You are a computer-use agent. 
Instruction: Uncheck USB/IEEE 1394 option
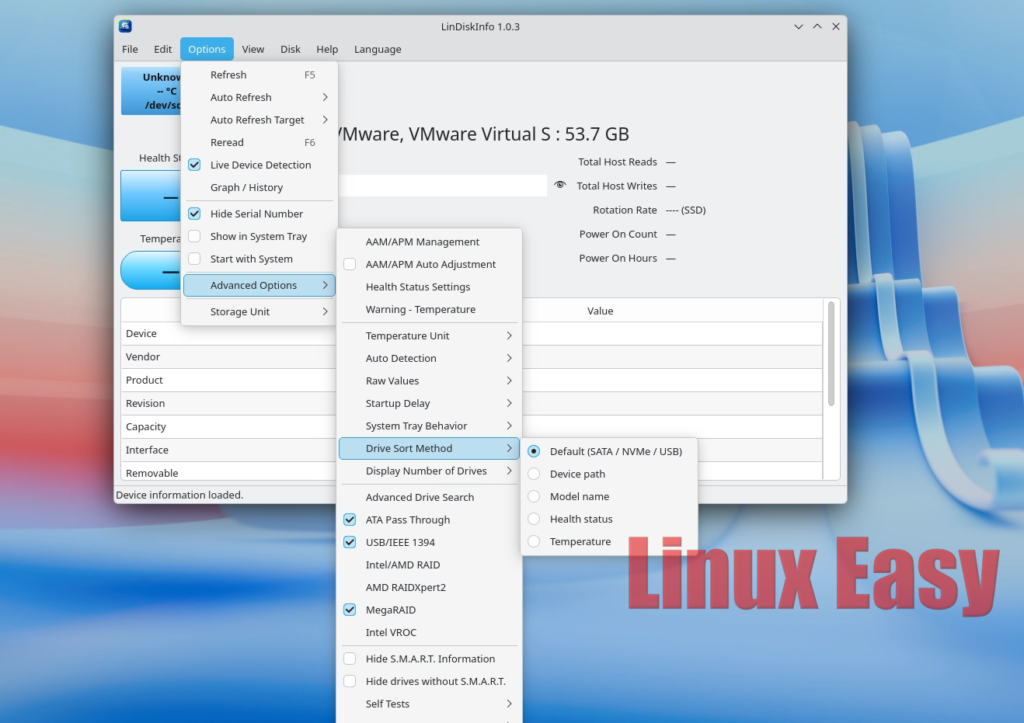pos(349,542)
